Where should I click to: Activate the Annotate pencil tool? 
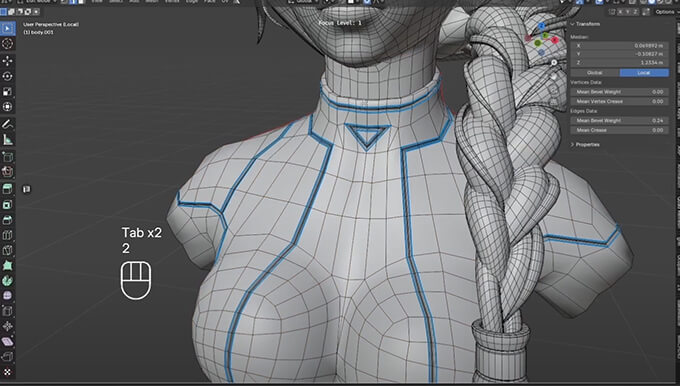point(7,124)
